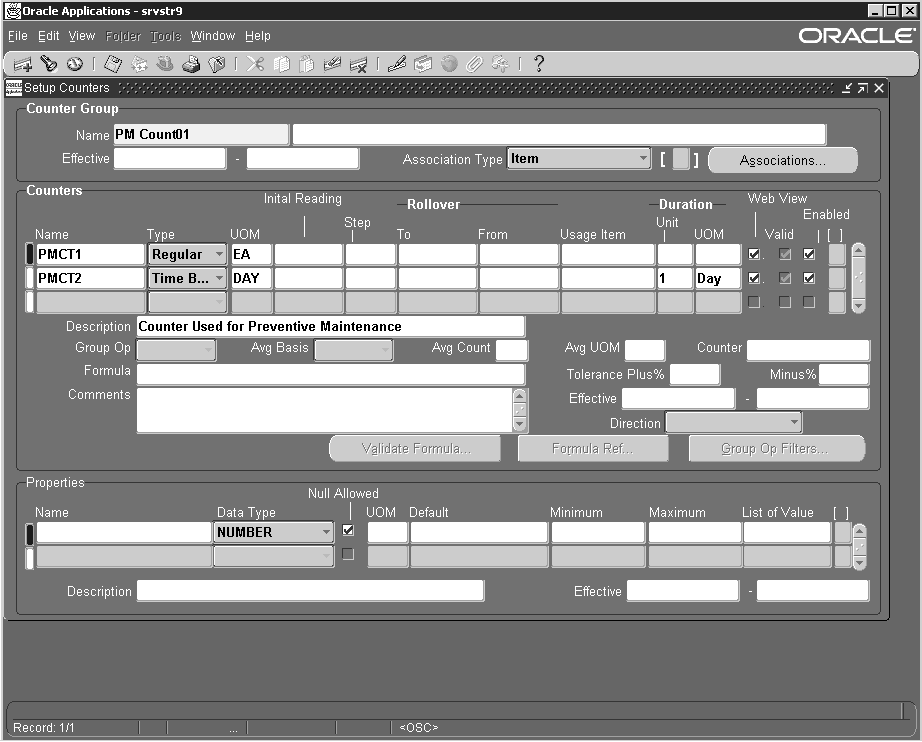Toggle Valid checkbox for PMCT2

(785, 278)
